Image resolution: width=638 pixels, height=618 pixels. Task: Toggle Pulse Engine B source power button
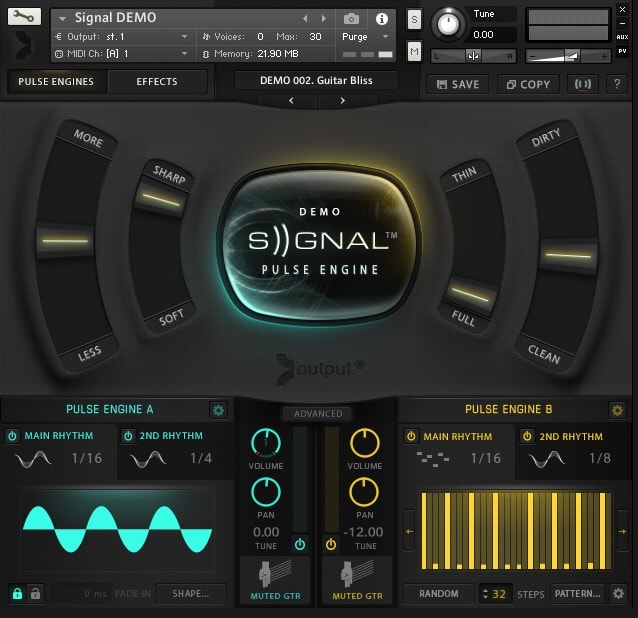coord(331,544)
